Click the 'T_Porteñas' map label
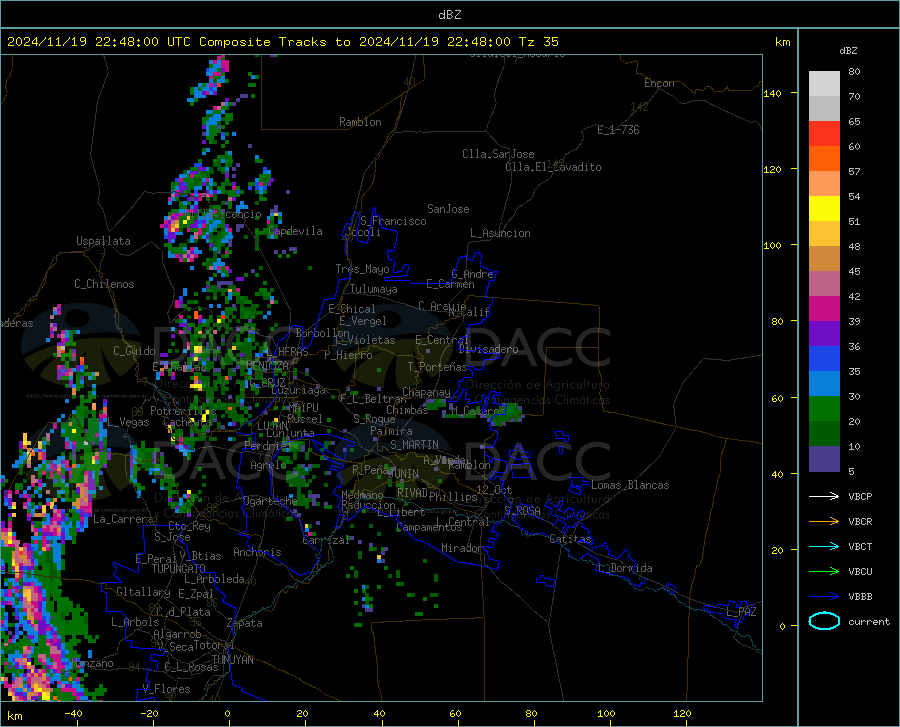This screenshot has height=727, width=900. coord(437,367)
